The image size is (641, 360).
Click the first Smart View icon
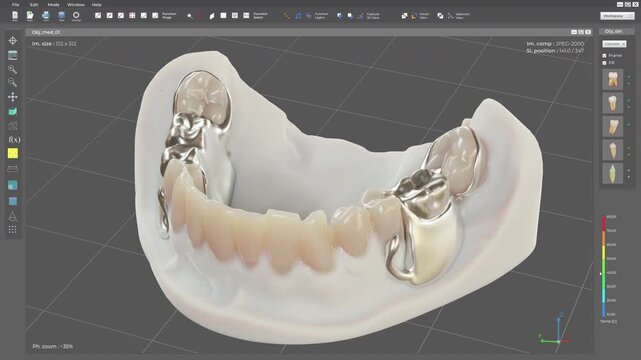pyautogui.click(x=404, y=16)
